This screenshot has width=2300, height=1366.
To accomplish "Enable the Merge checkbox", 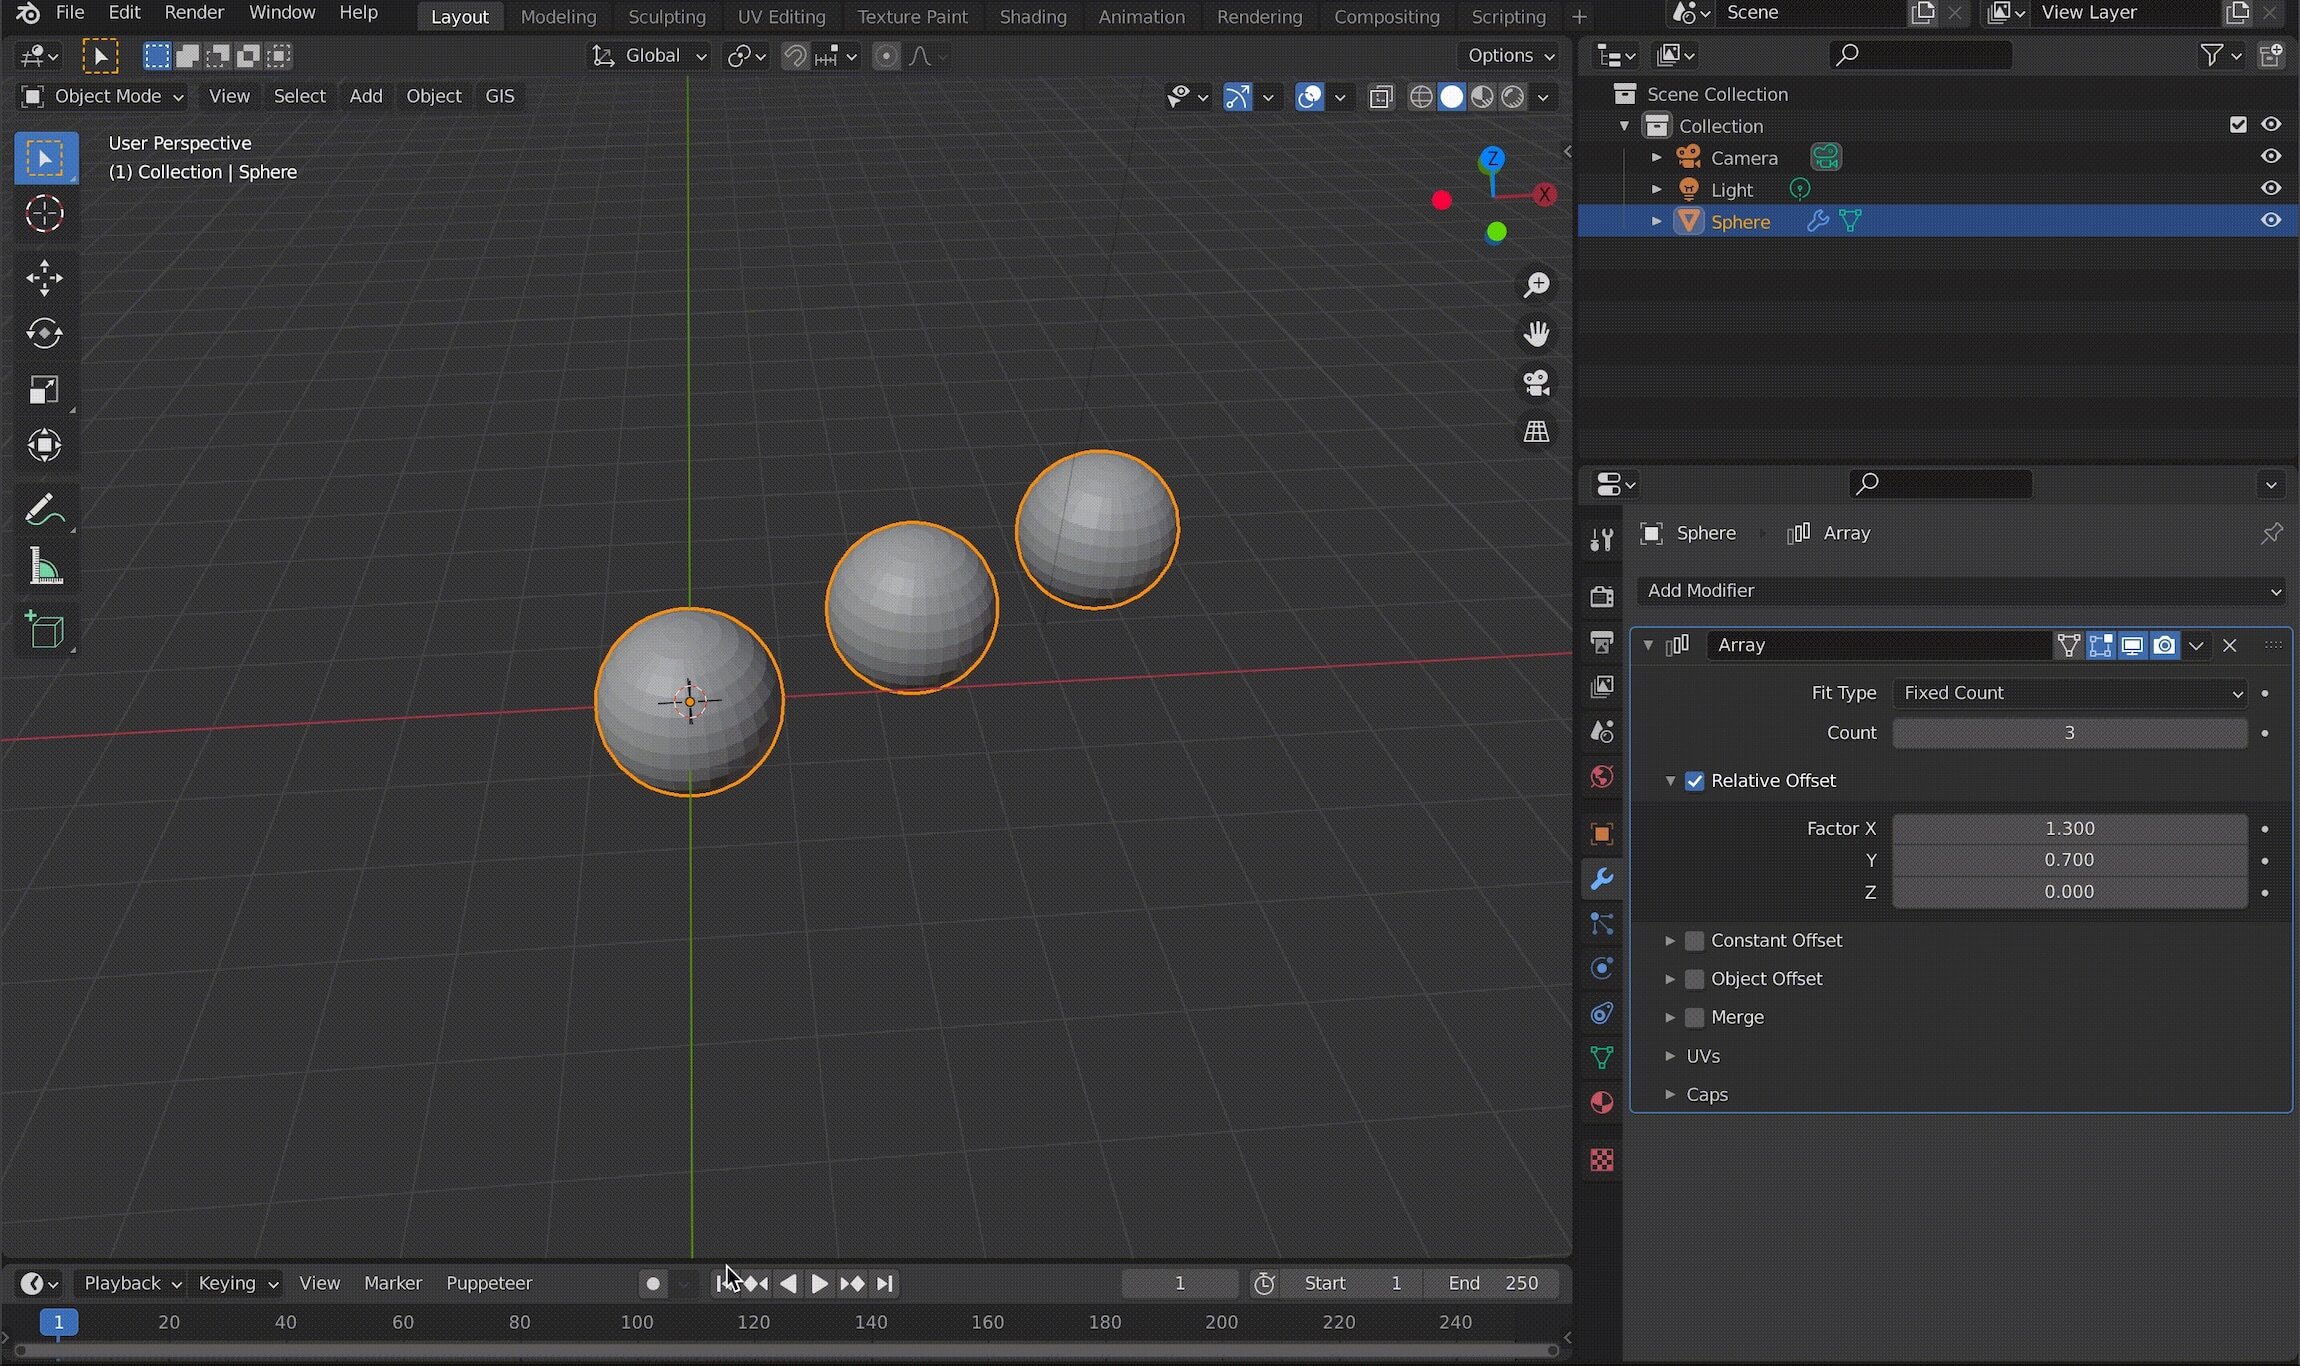I will (1694, 1018).
